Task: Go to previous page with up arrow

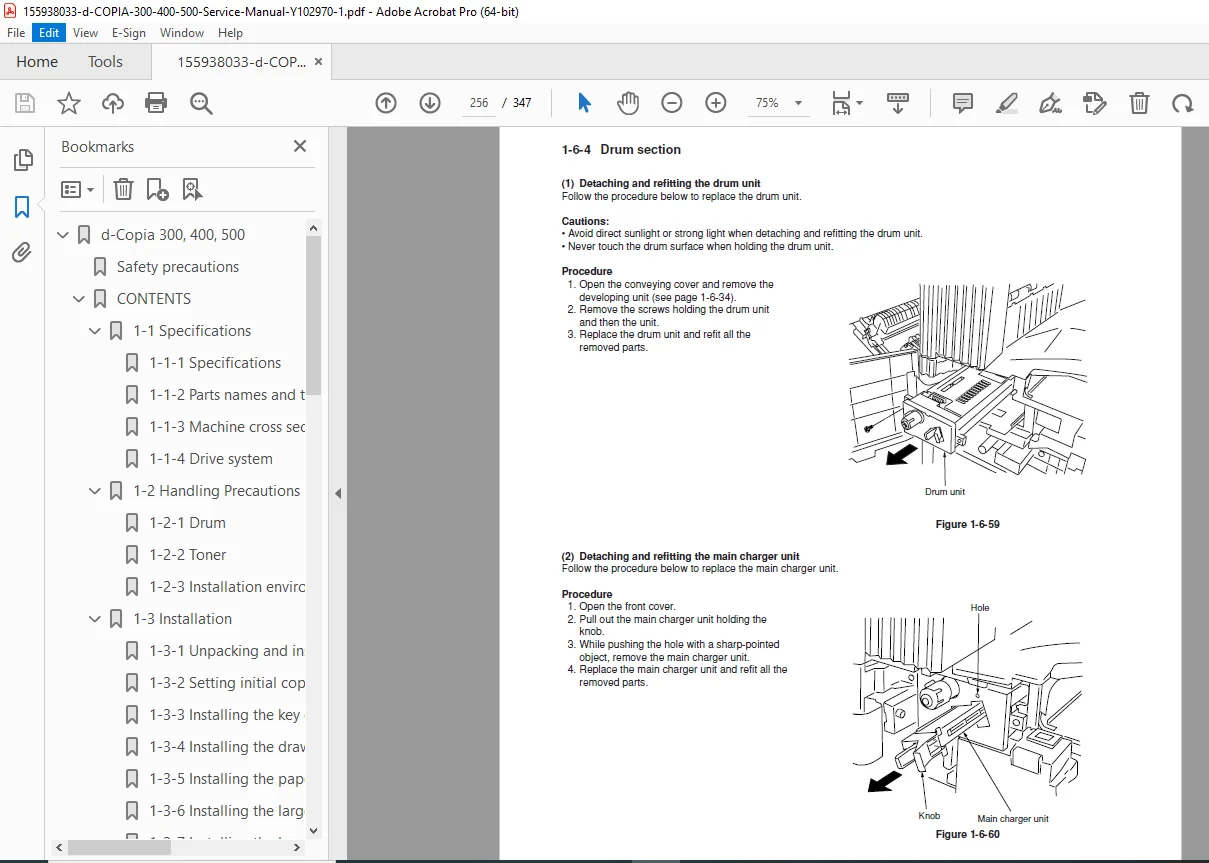Action: 386,103
